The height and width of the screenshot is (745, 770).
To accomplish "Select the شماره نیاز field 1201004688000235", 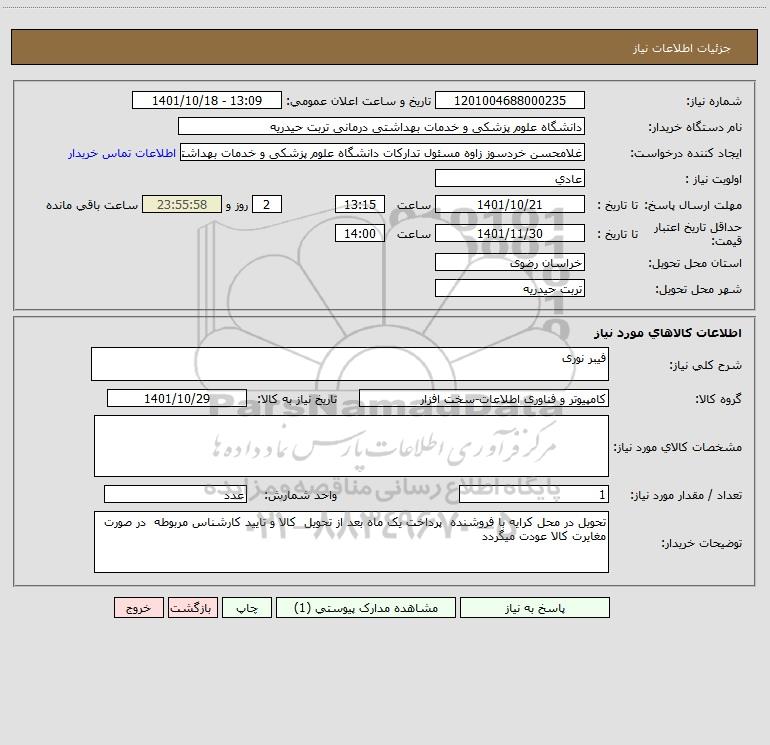I will (510, 101).
